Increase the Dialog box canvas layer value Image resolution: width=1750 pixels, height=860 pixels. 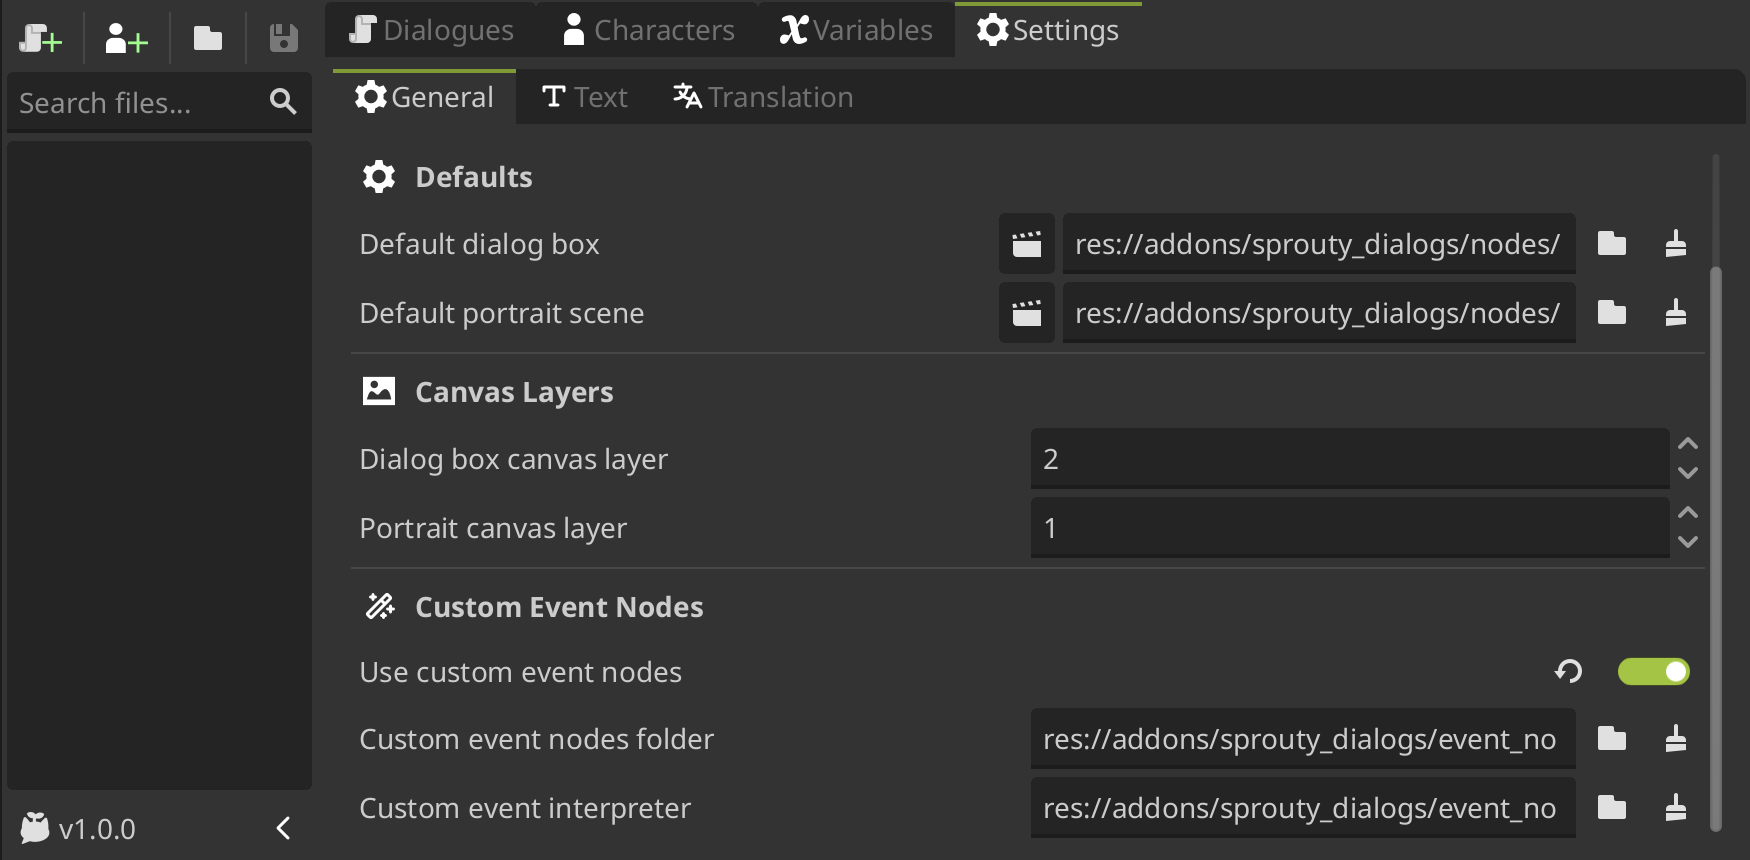click(1688, 444)
